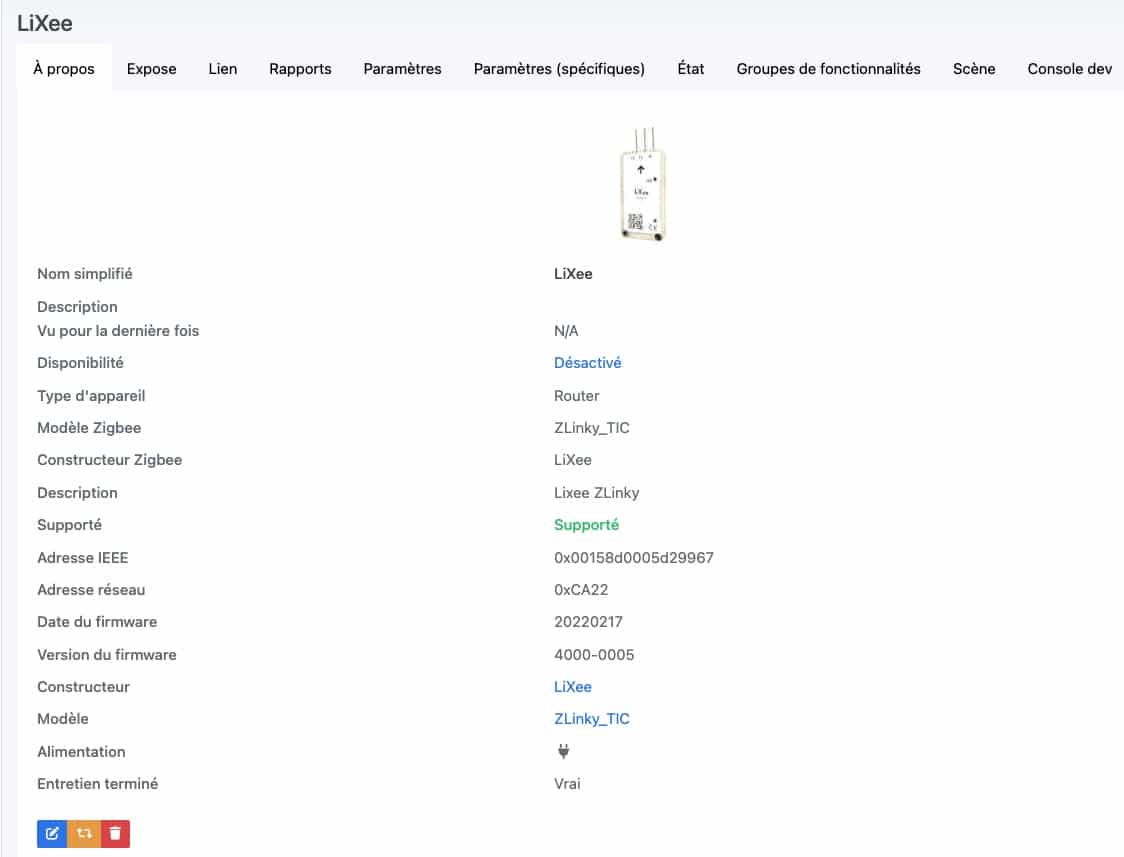Click the N/A last seen value
Viewport: 1124px width, 857px height.
pyautogui.click(x=566, y=330)
